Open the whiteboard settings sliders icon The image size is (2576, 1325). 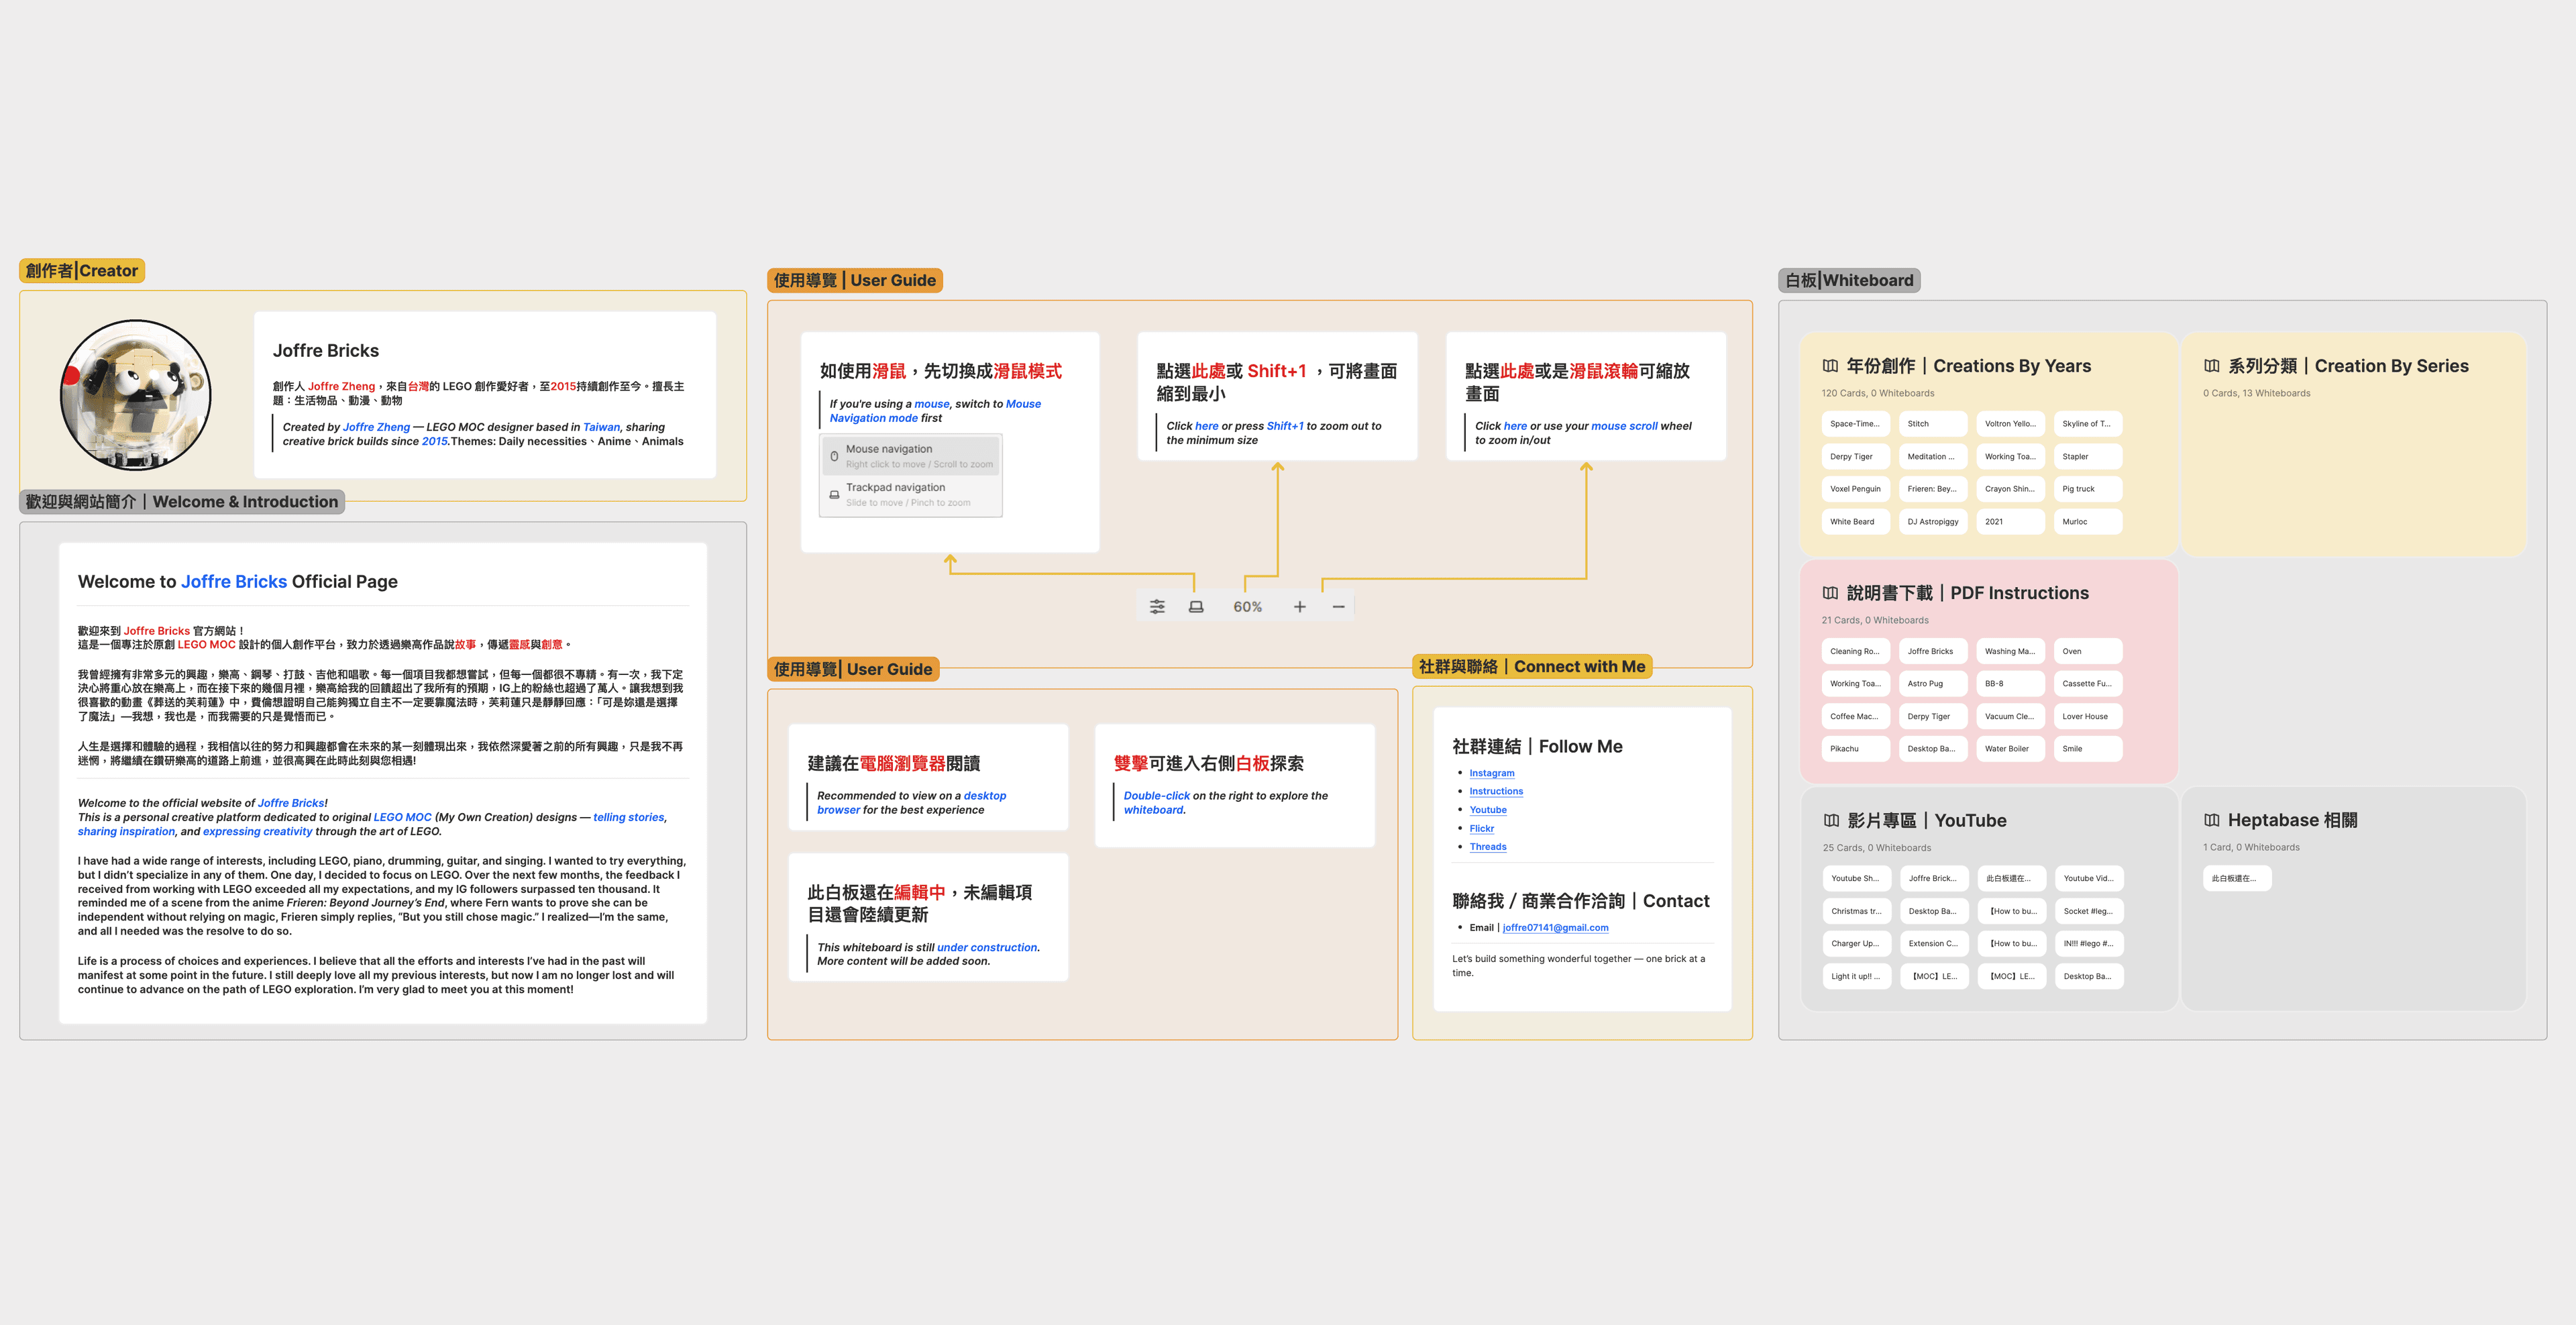pyautogui.click(x=1157, y=607)
